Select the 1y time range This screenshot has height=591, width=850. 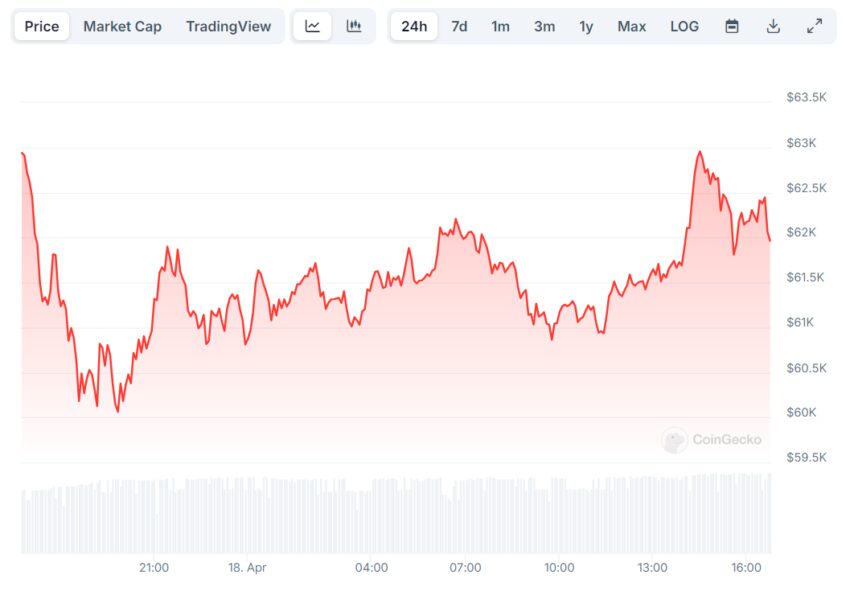coord(586,26)
